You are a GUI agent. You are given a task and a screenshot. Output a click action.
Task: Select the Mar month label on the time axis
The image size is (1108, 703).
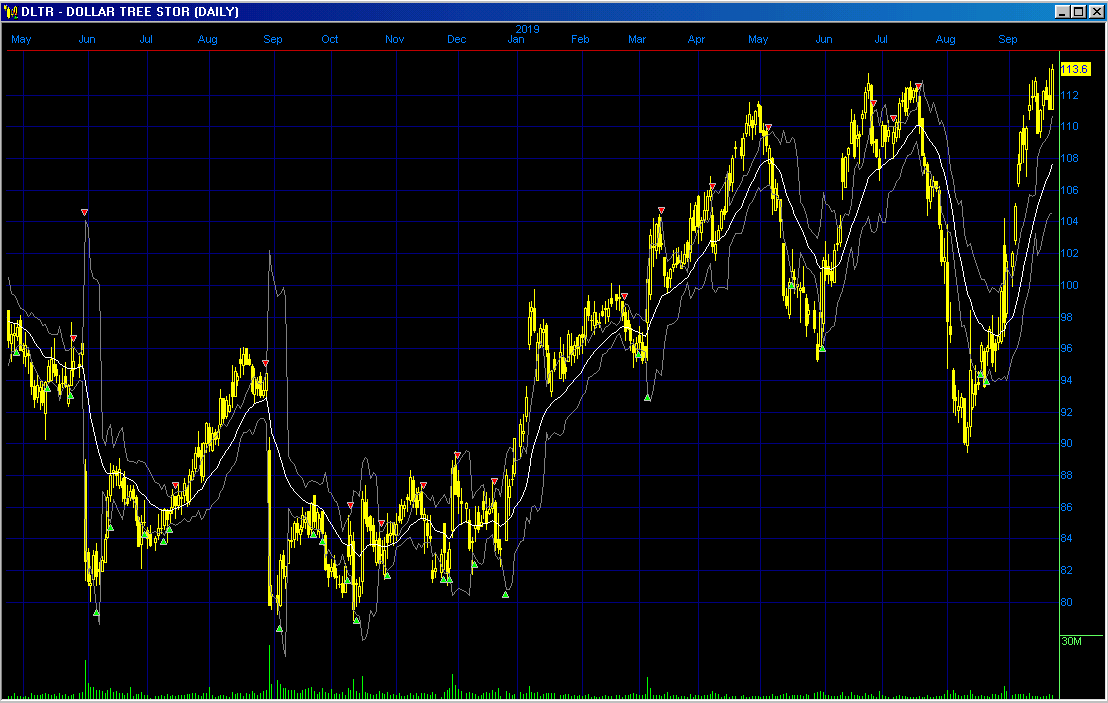point(637,39)
